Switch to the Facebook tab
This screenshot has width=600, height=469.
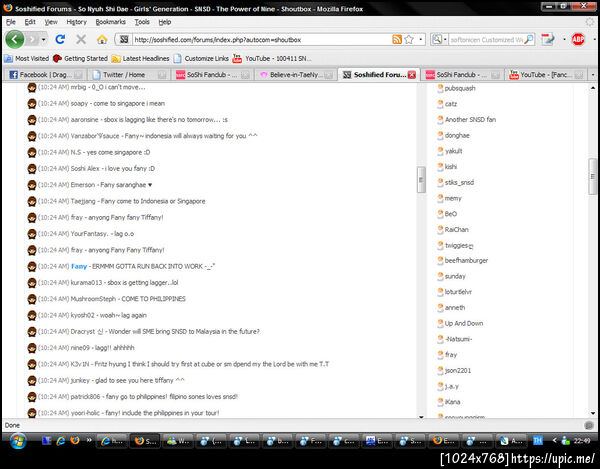pos(45,75)
